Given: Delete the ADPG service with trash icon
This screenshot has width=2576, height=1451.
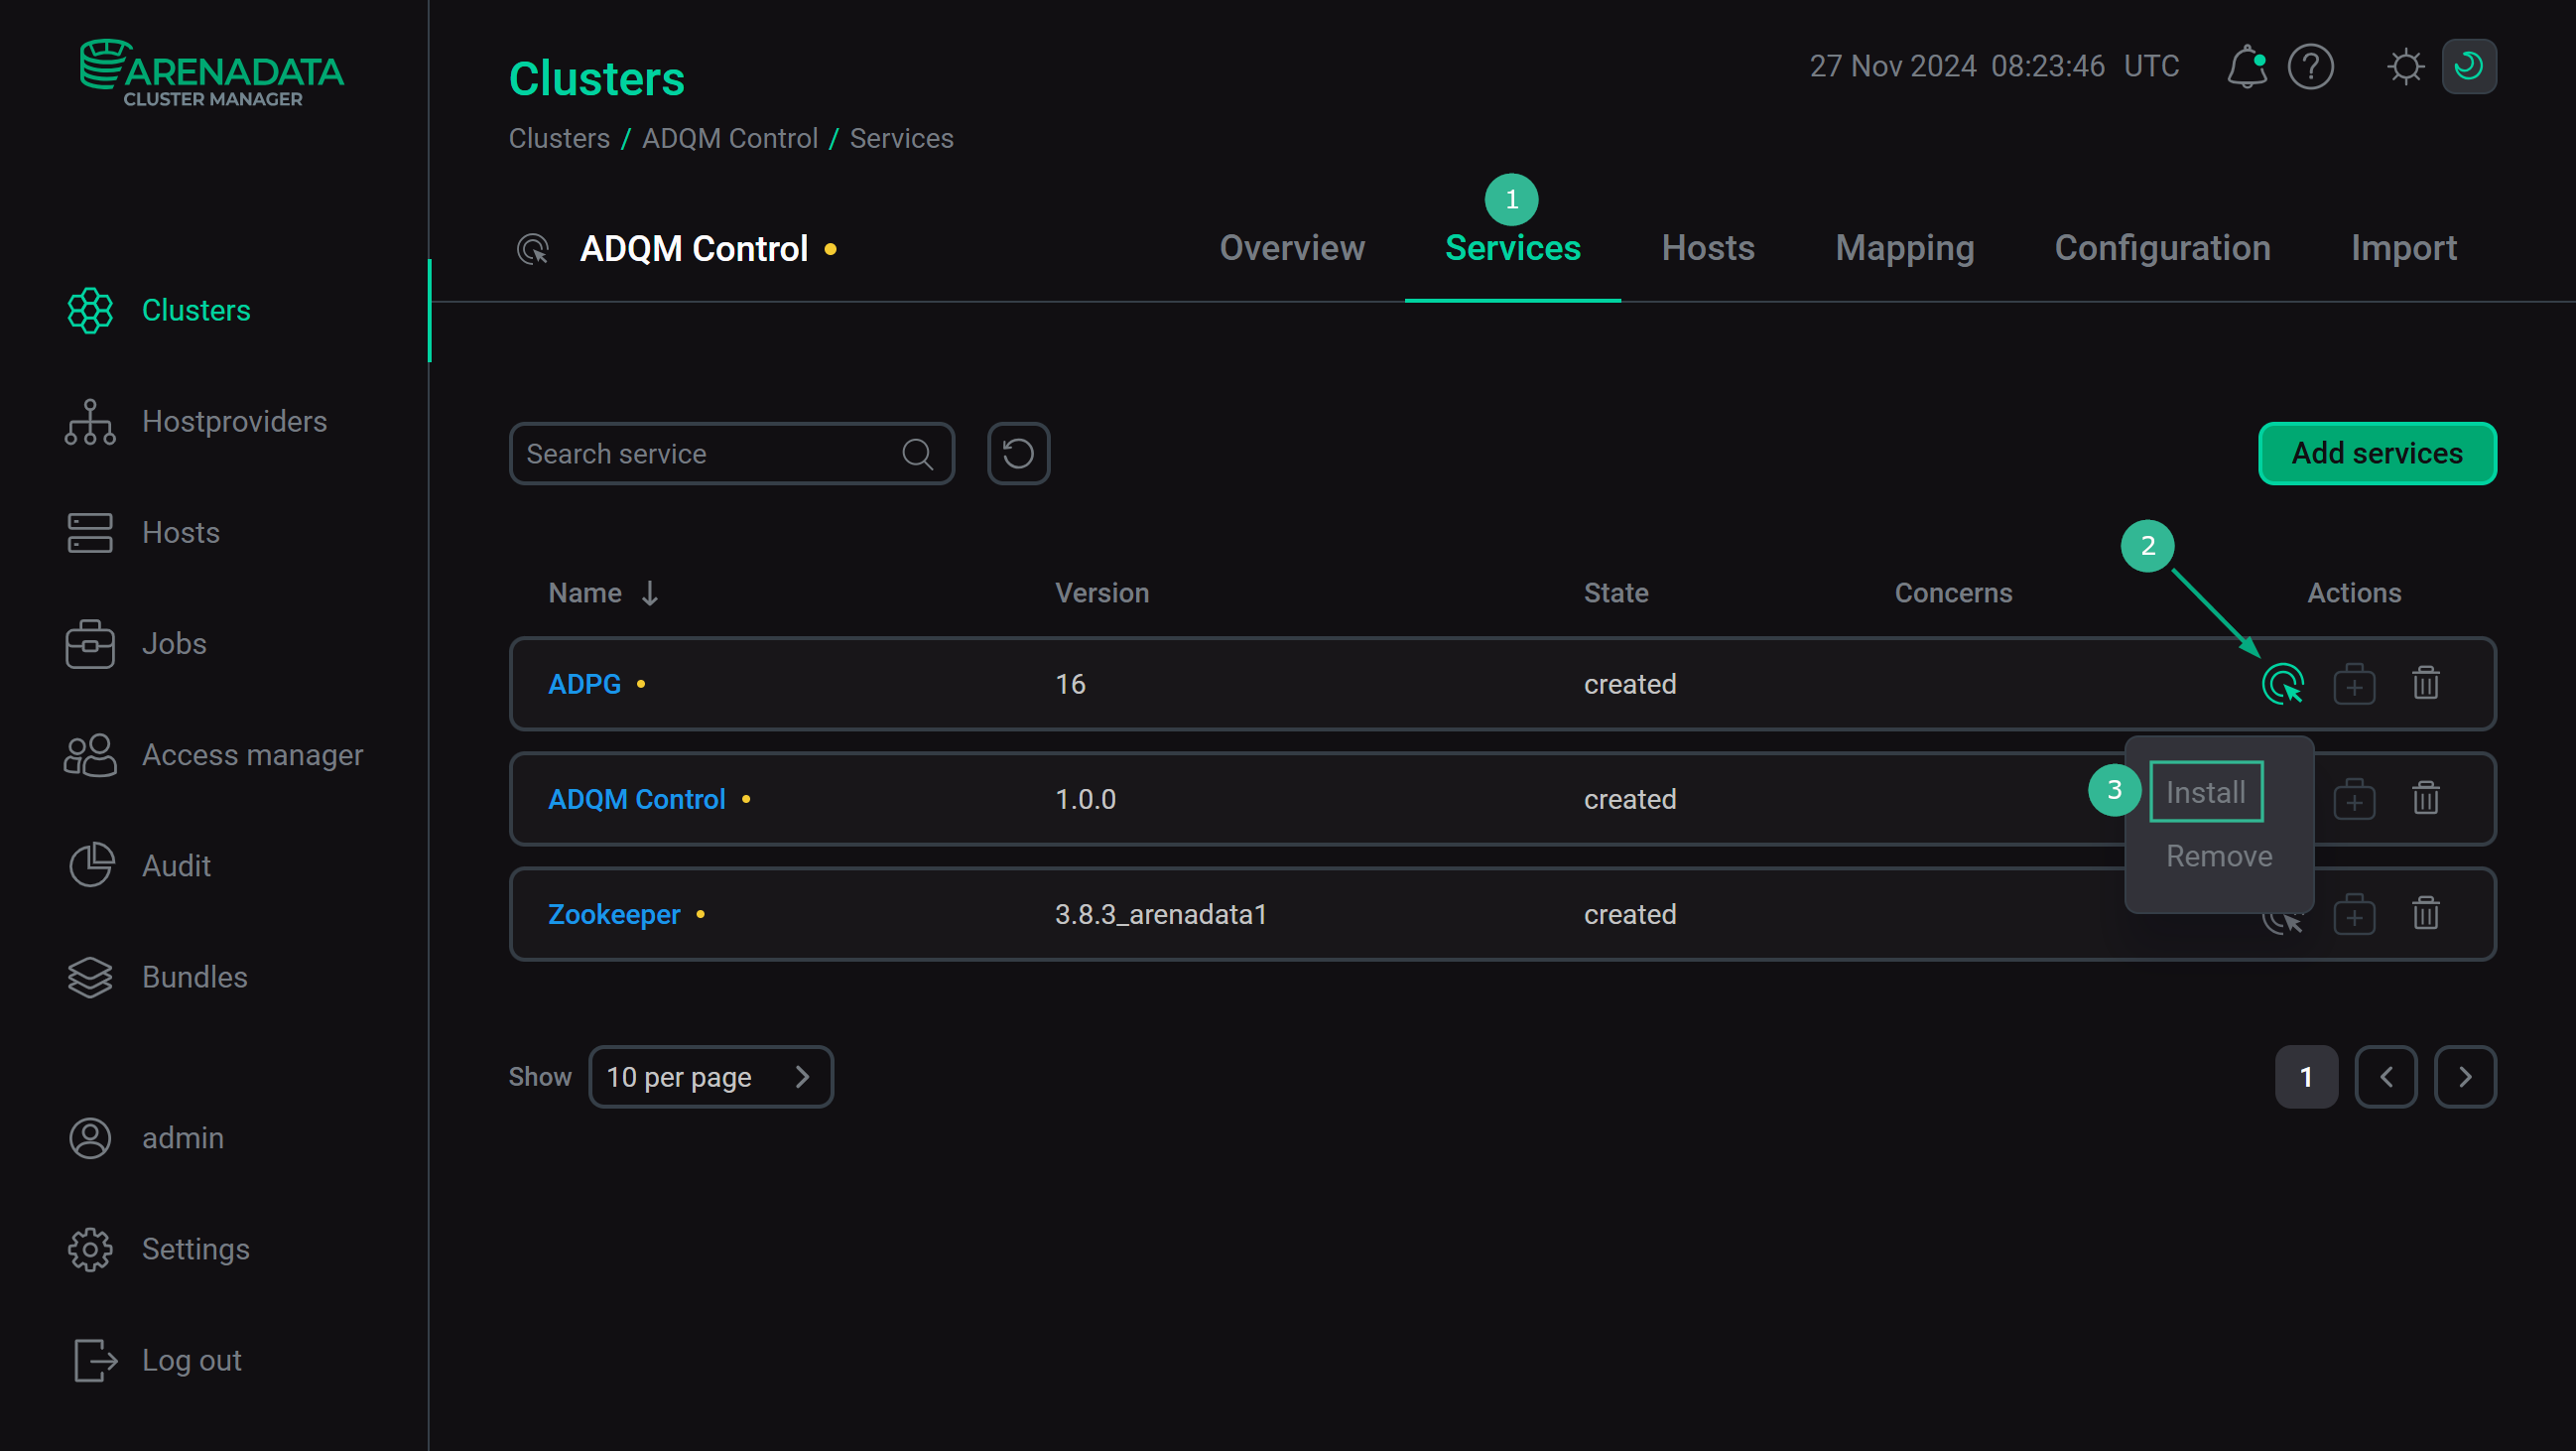Looking at the screenshot, I should click(2425, 684).
